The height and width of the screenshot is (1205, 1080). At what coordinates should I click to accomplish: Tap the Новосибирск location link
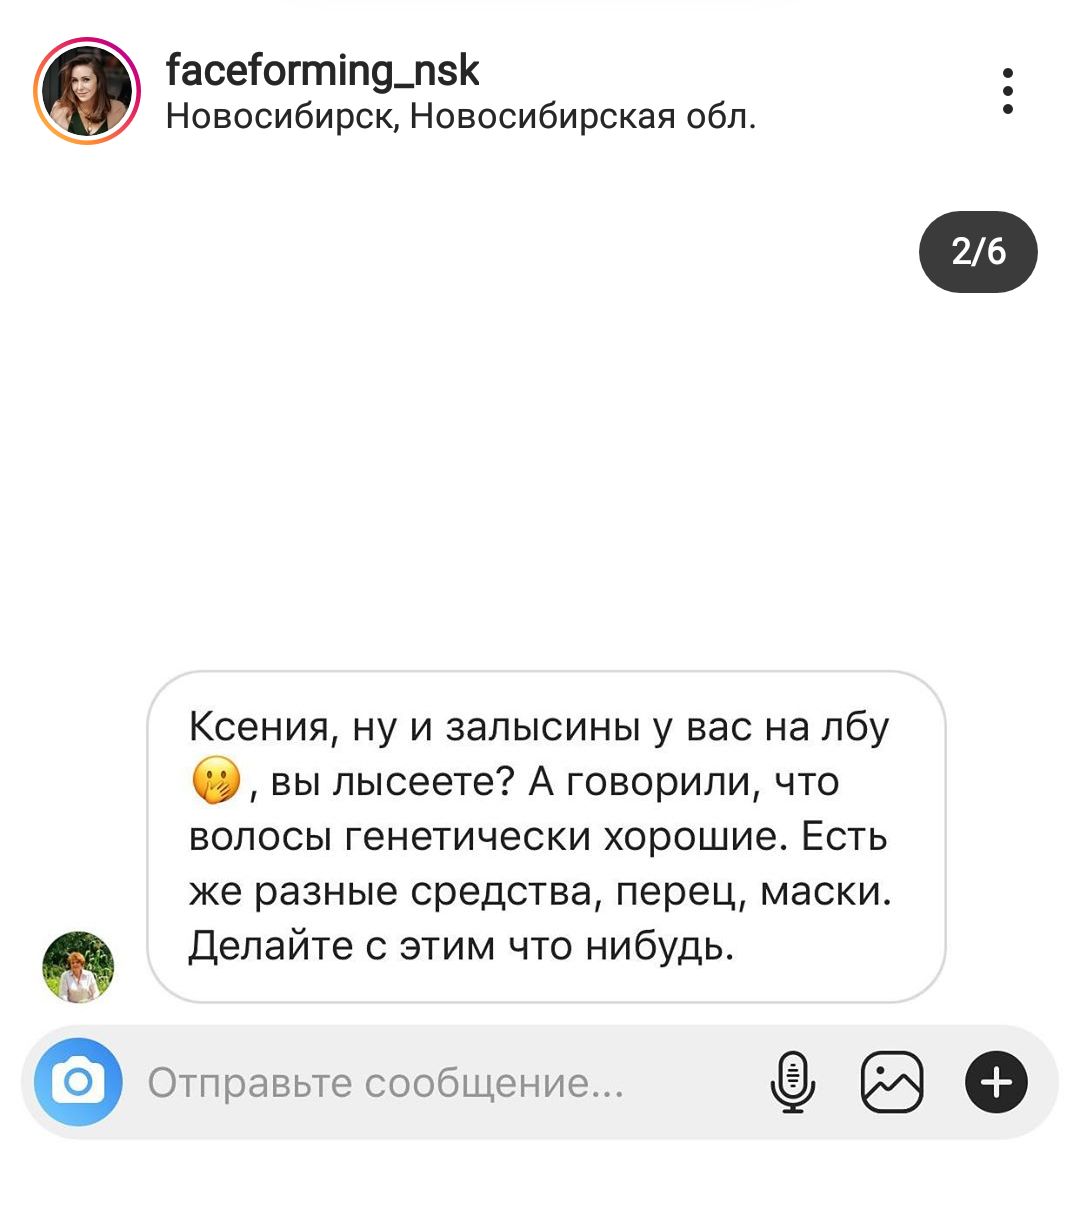pyautogui.click(x=461, y=117)
